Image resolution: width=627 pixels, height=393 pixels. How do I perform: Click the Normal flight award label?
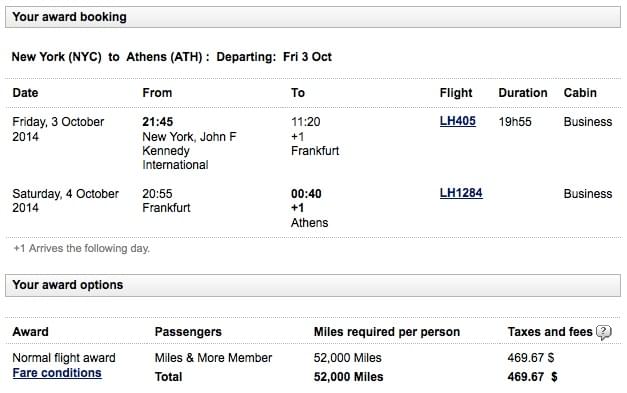point(64,358)
